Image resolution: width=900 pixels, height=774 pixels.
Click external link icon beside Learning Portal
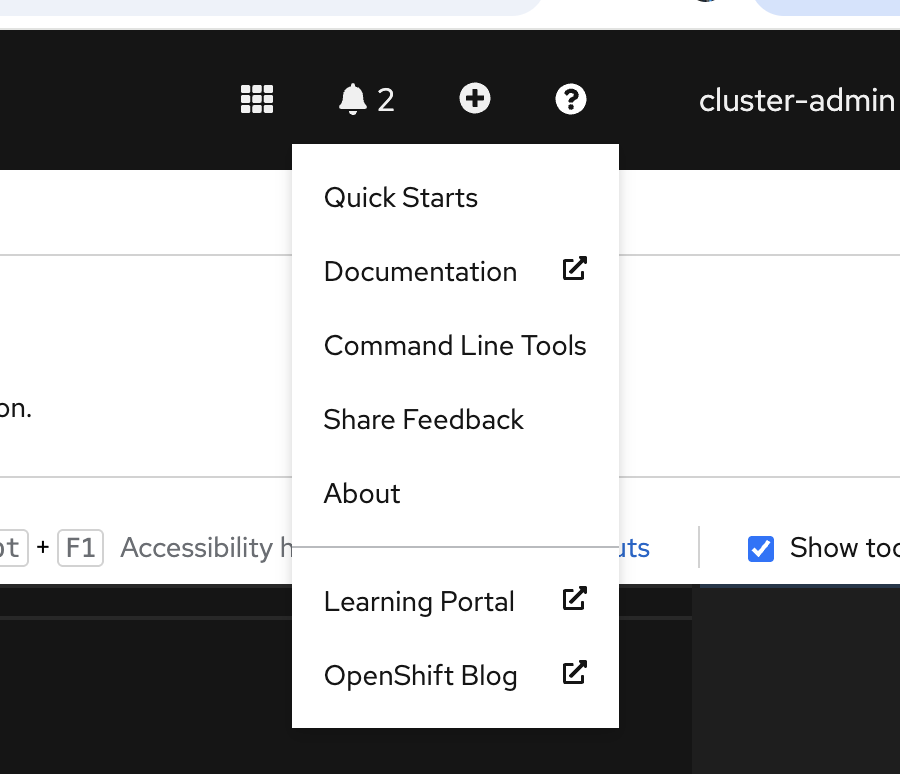574,599
